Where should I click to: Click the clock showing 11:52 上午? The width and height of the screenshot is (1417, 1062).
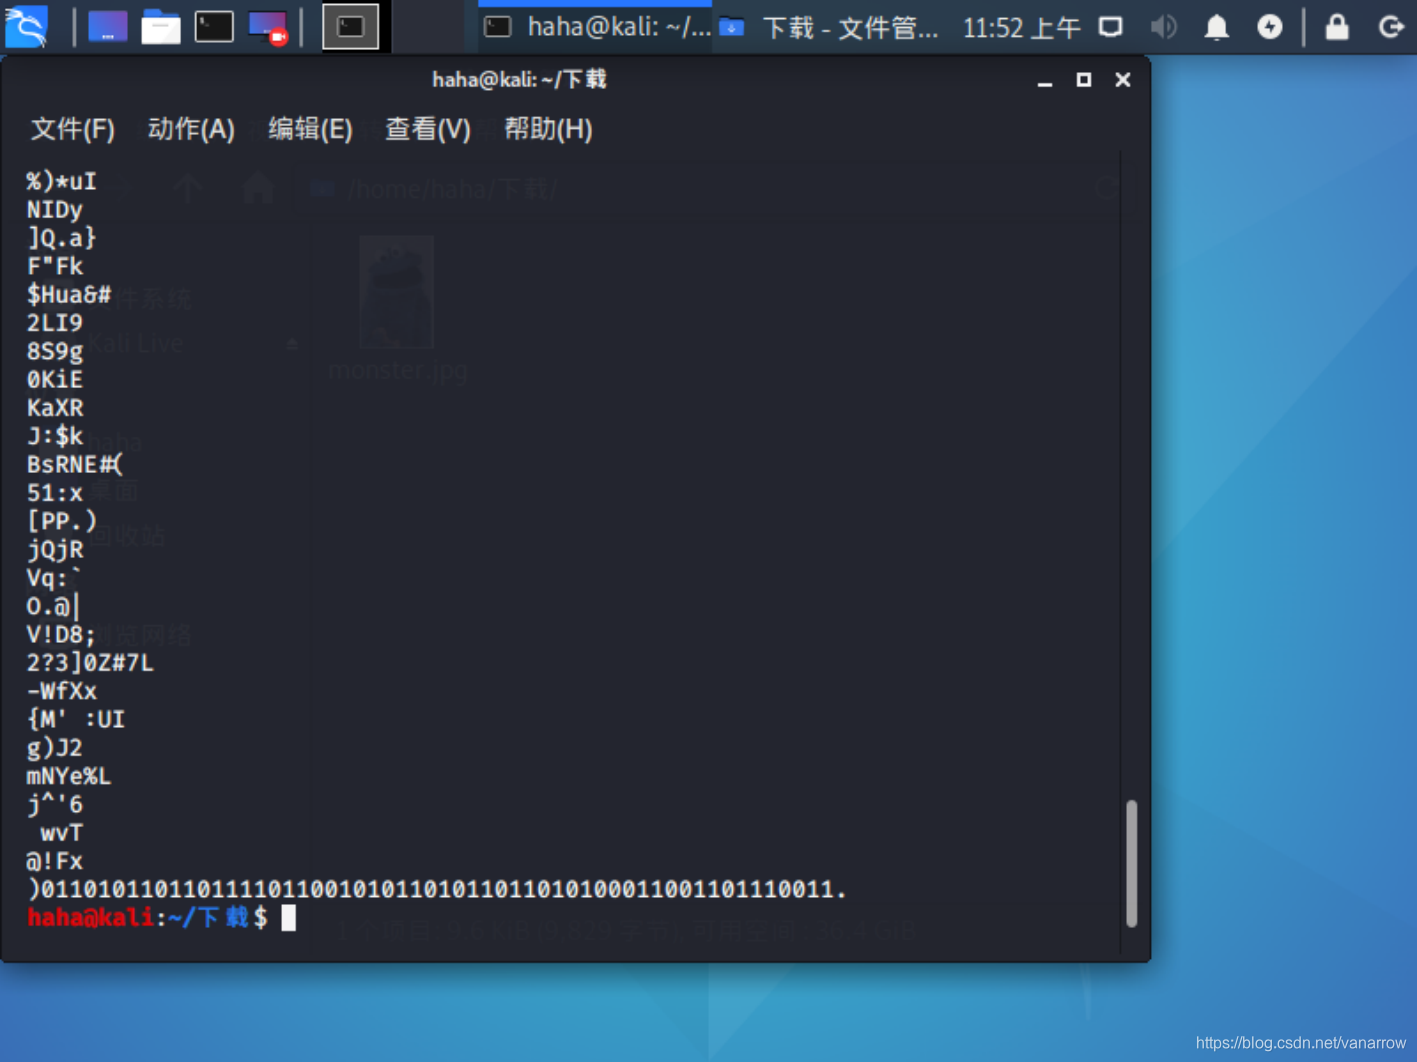1021,28
